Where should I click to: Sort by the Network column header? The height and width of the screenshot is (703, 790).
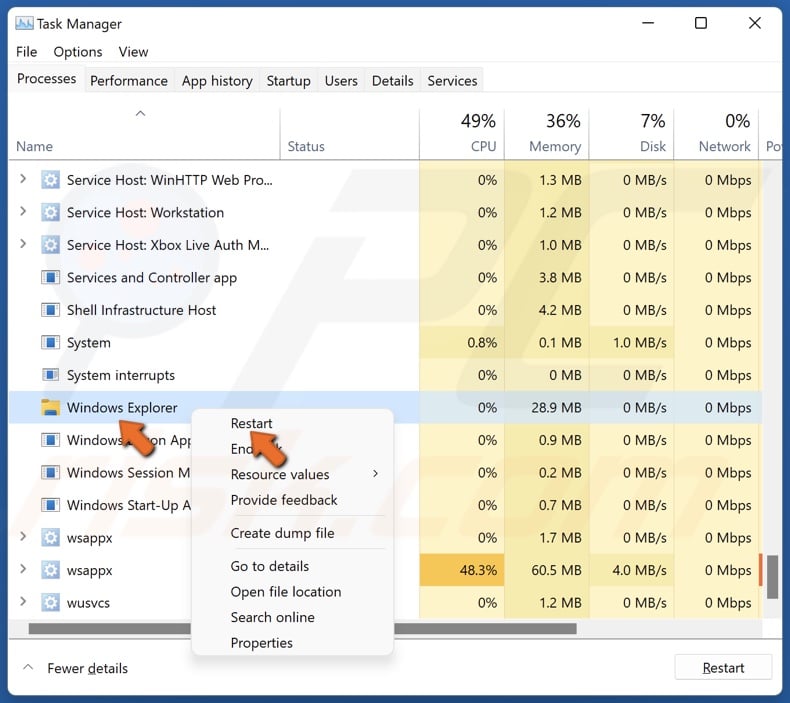716,134
